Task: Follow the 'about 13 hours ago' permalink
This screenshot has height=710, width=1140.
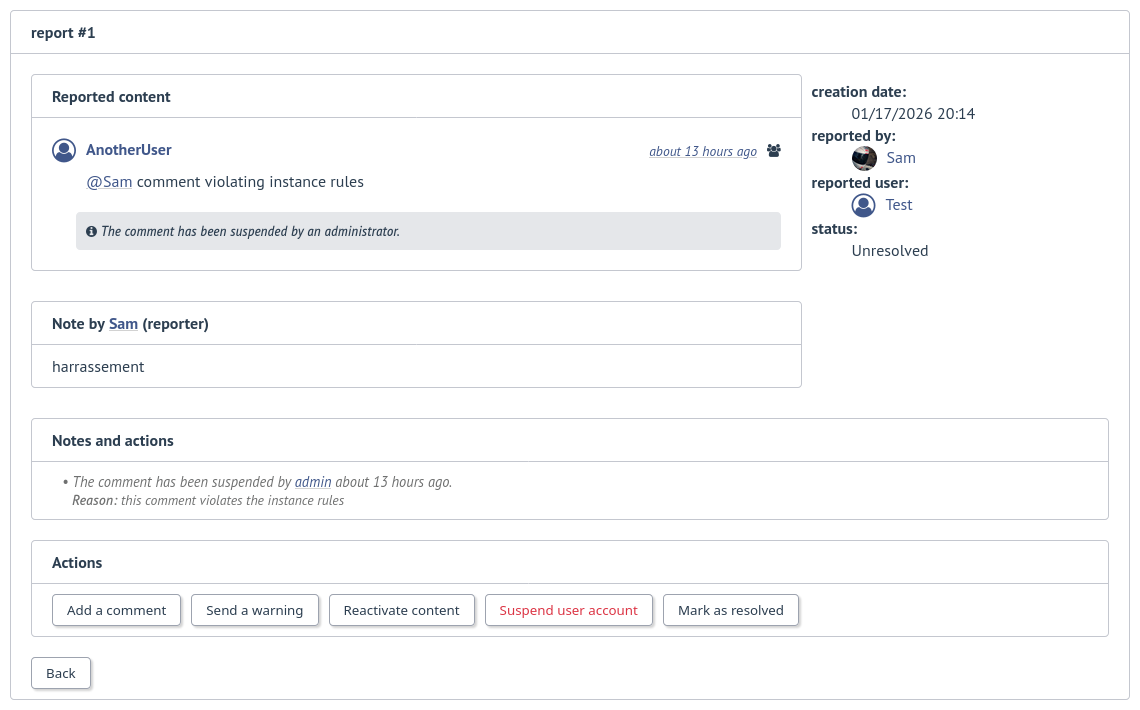Action: [x=703, y=151]
